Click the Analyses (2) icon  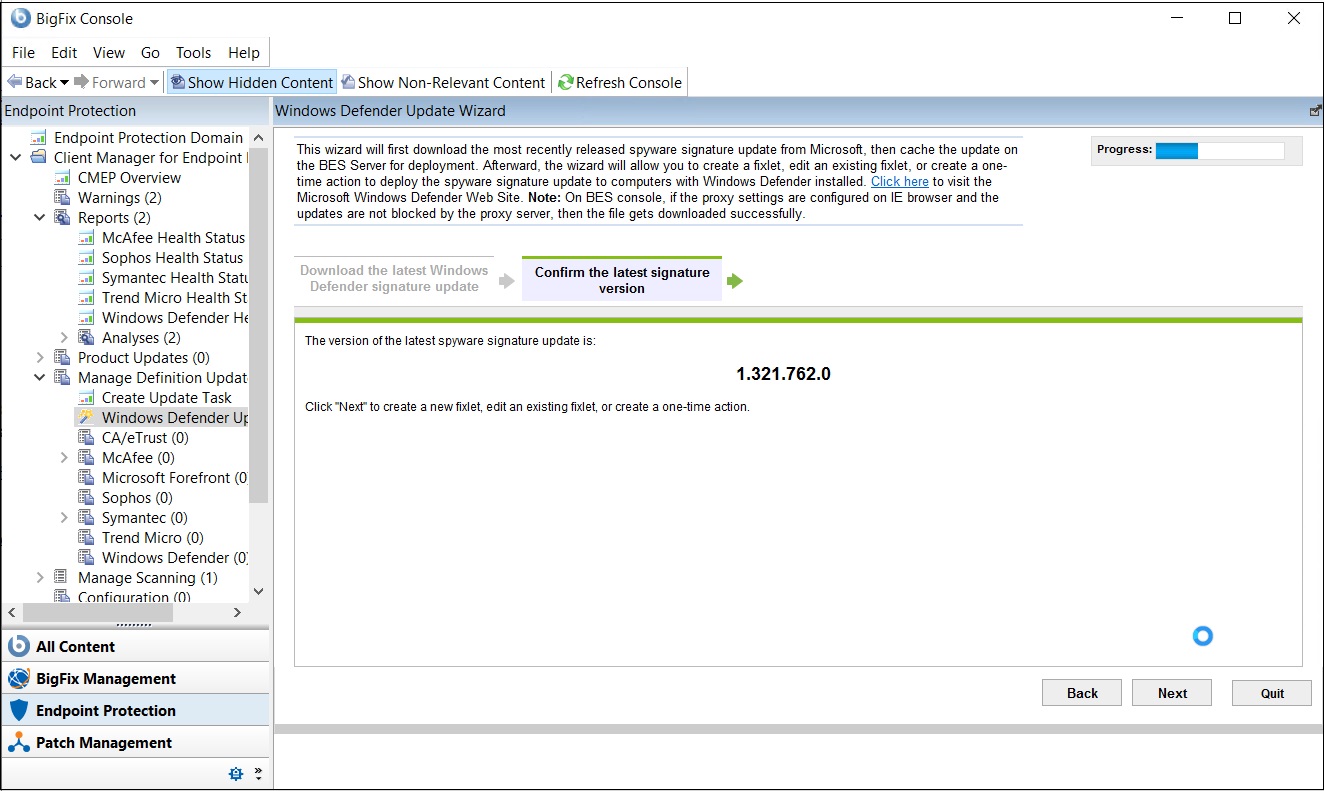(86, 338)
